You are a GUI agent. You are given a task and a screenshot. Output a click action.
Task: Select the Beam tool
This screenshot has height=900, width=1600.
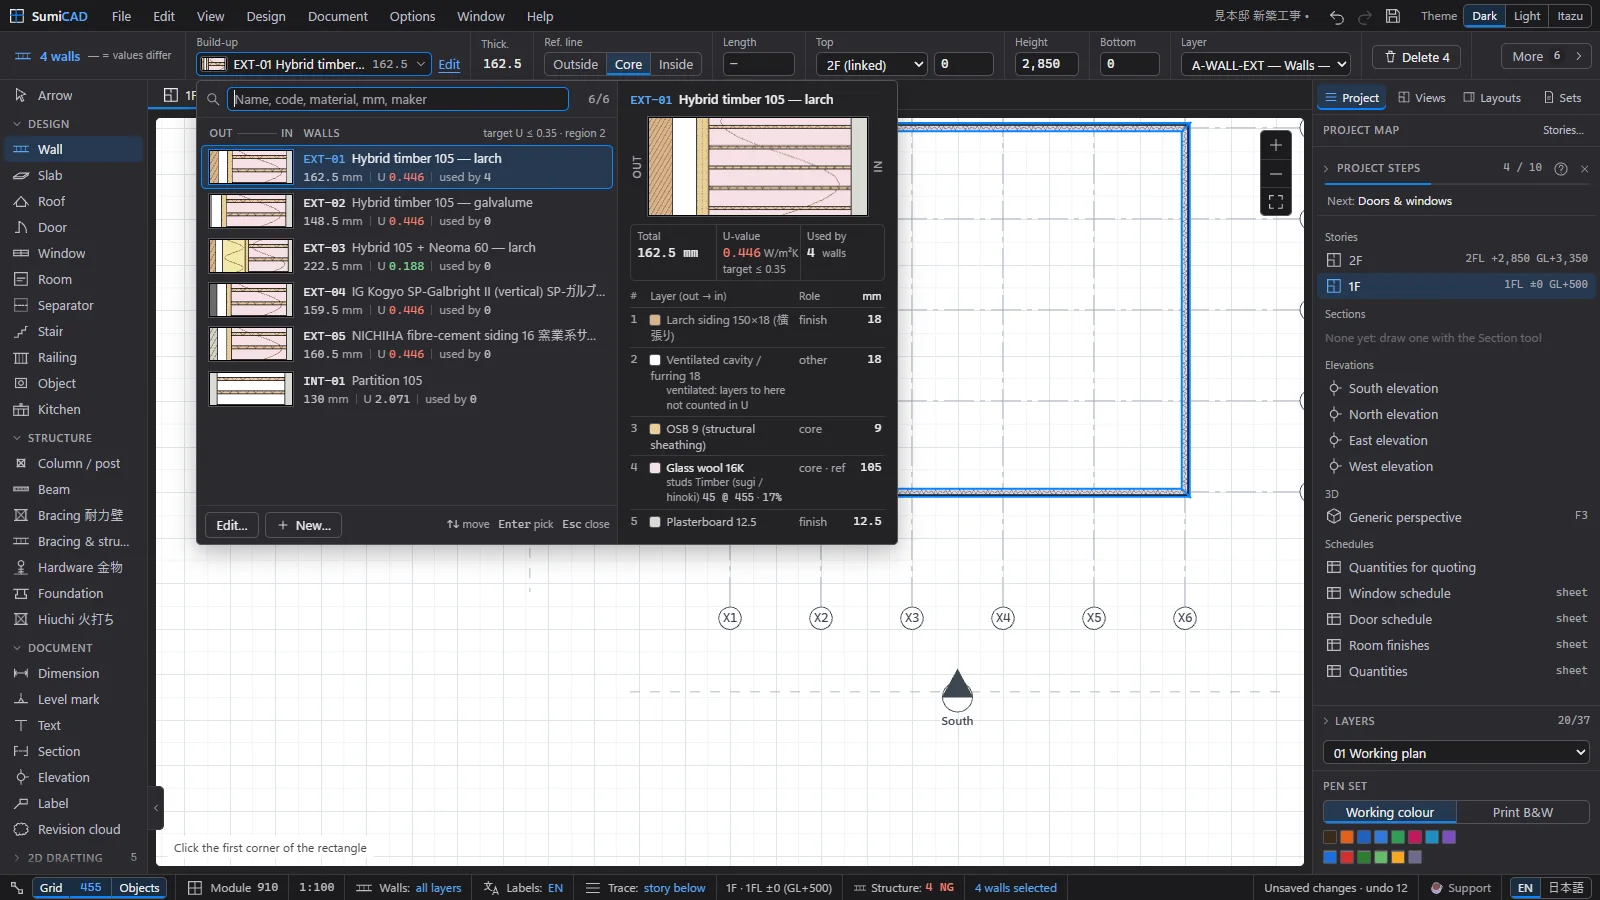72,489
